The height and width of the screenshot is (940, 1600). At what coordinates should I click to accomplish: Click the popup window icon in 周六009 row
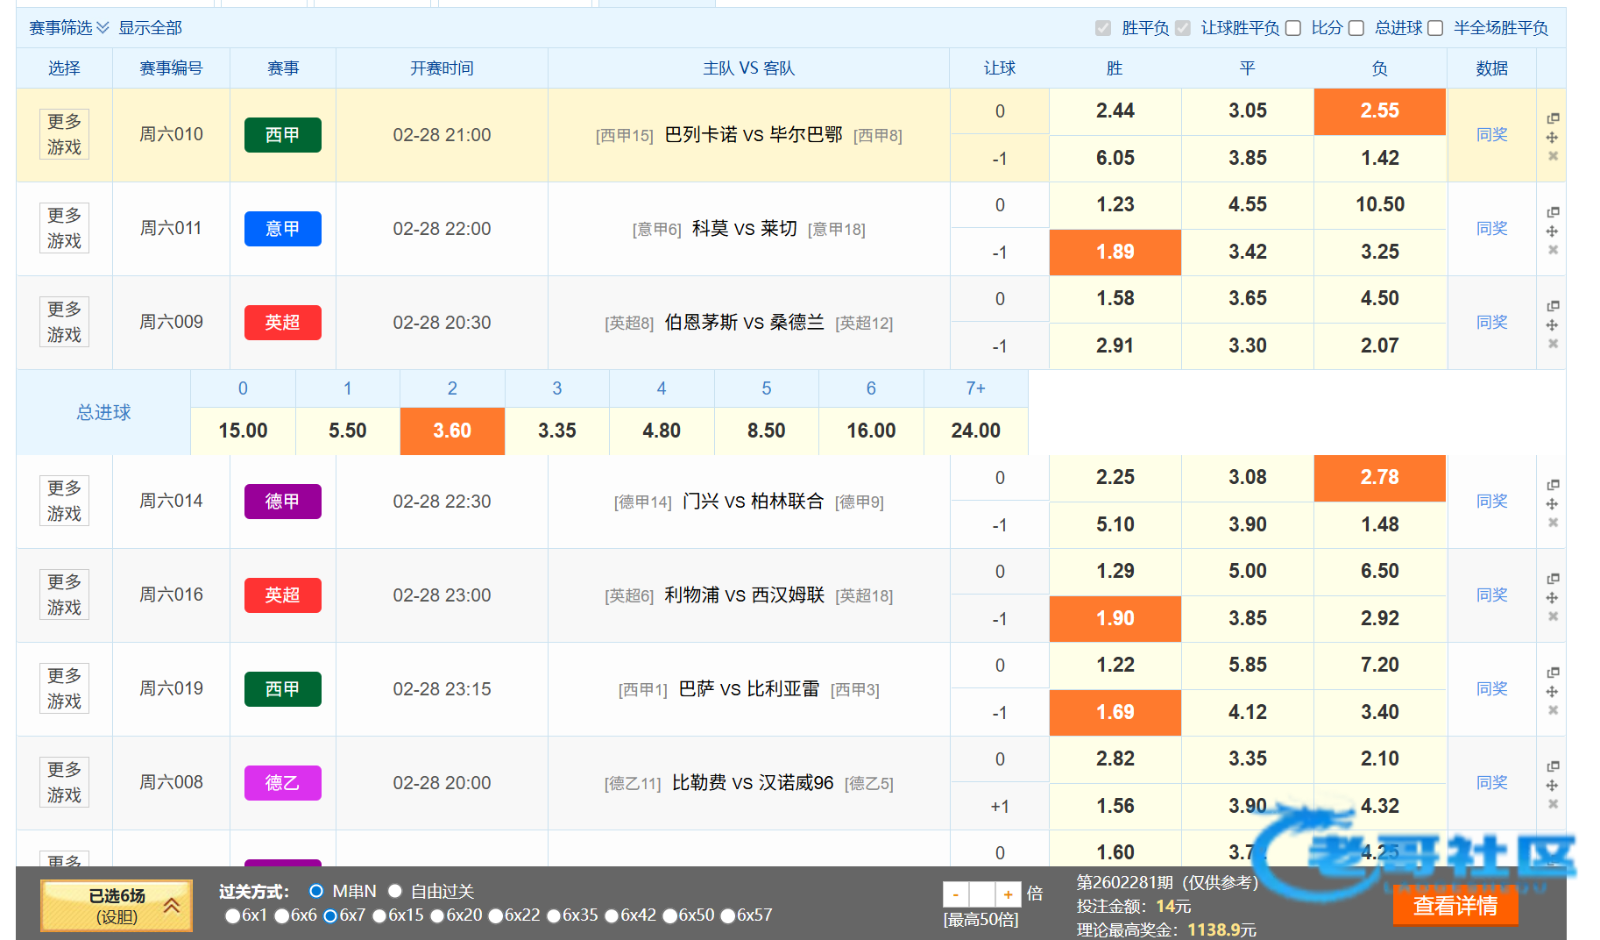coord(1553,306)
